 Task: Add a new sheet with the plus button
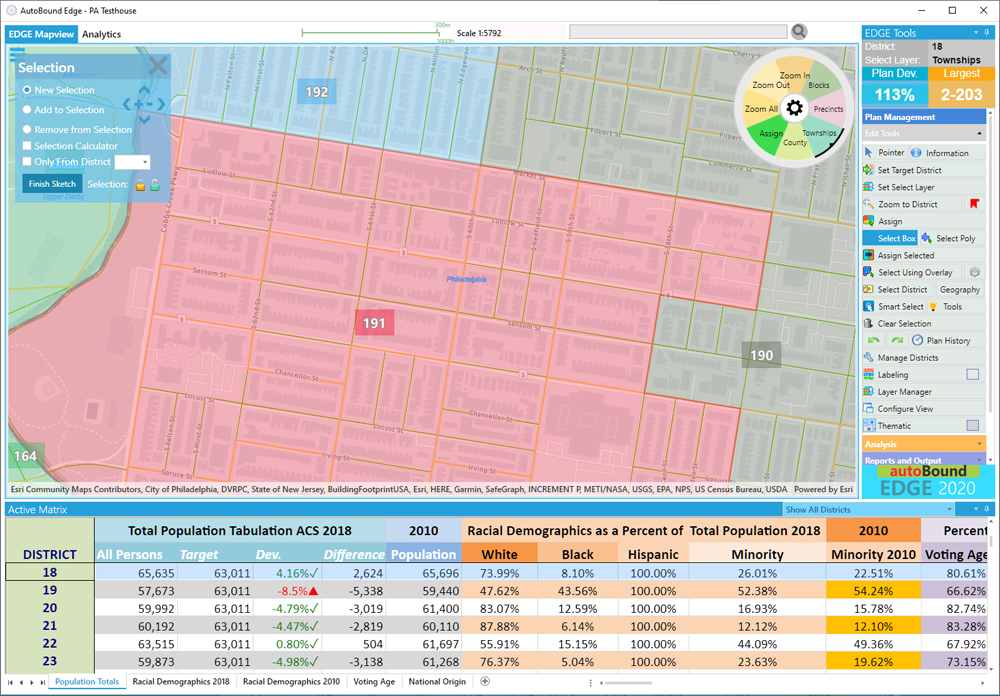point(485,681)
